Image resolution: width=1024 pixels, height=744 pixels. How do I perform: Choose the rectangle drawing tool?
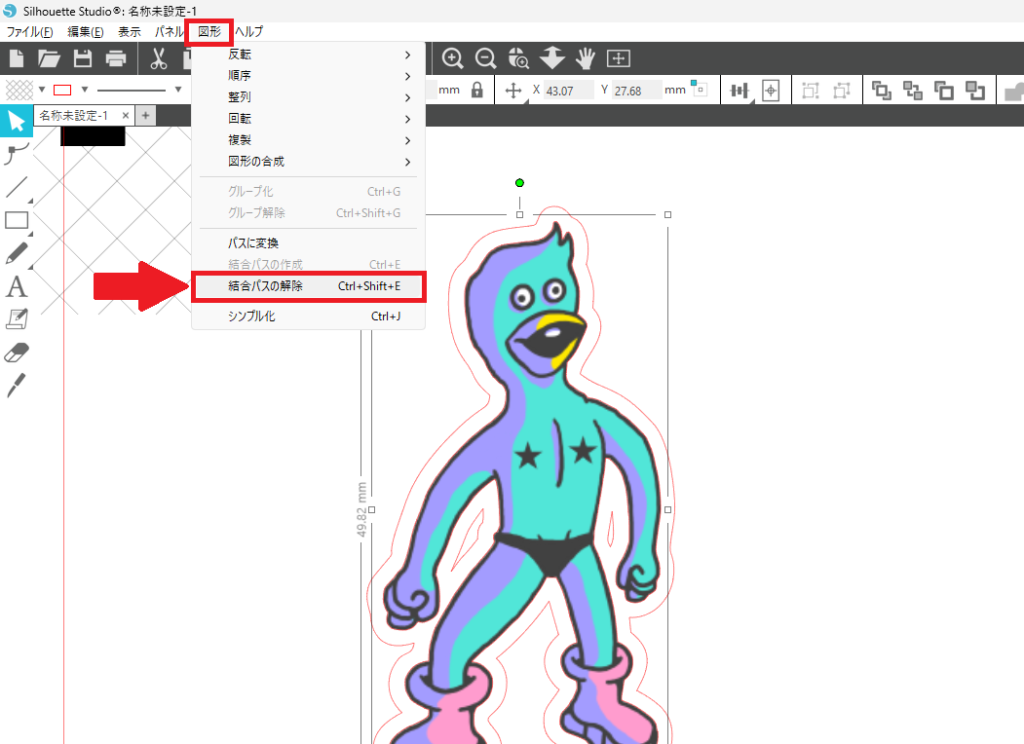(16, 220)
